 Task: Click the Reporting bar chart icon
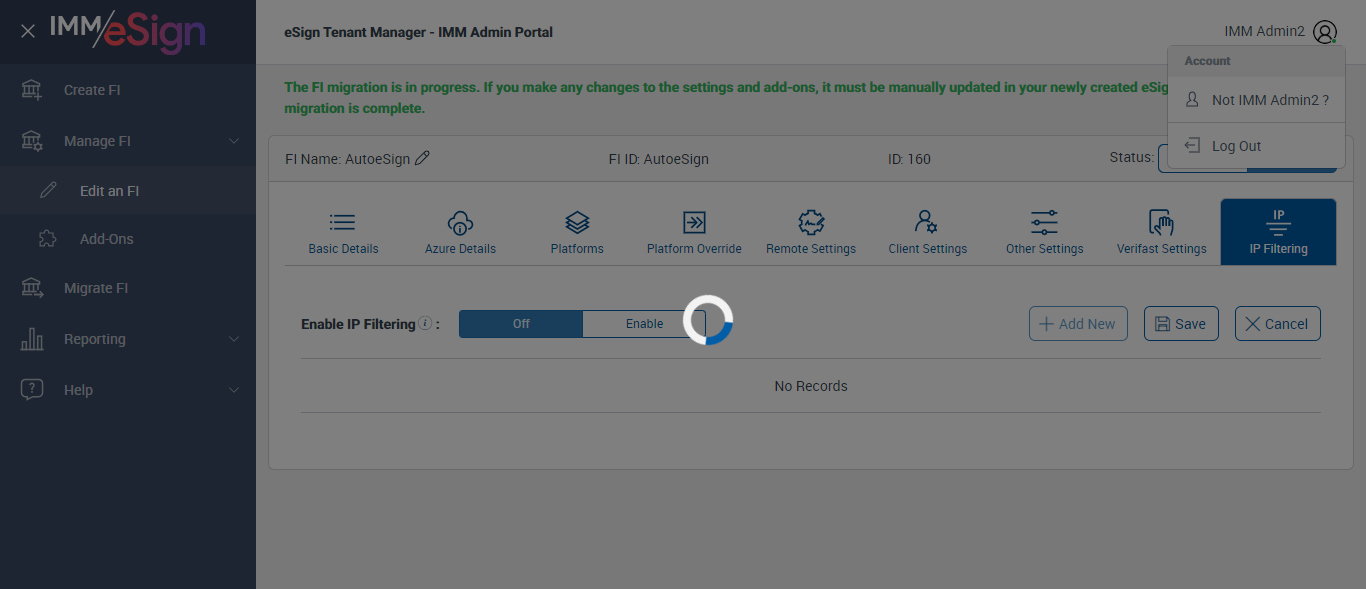pos(32,339)
